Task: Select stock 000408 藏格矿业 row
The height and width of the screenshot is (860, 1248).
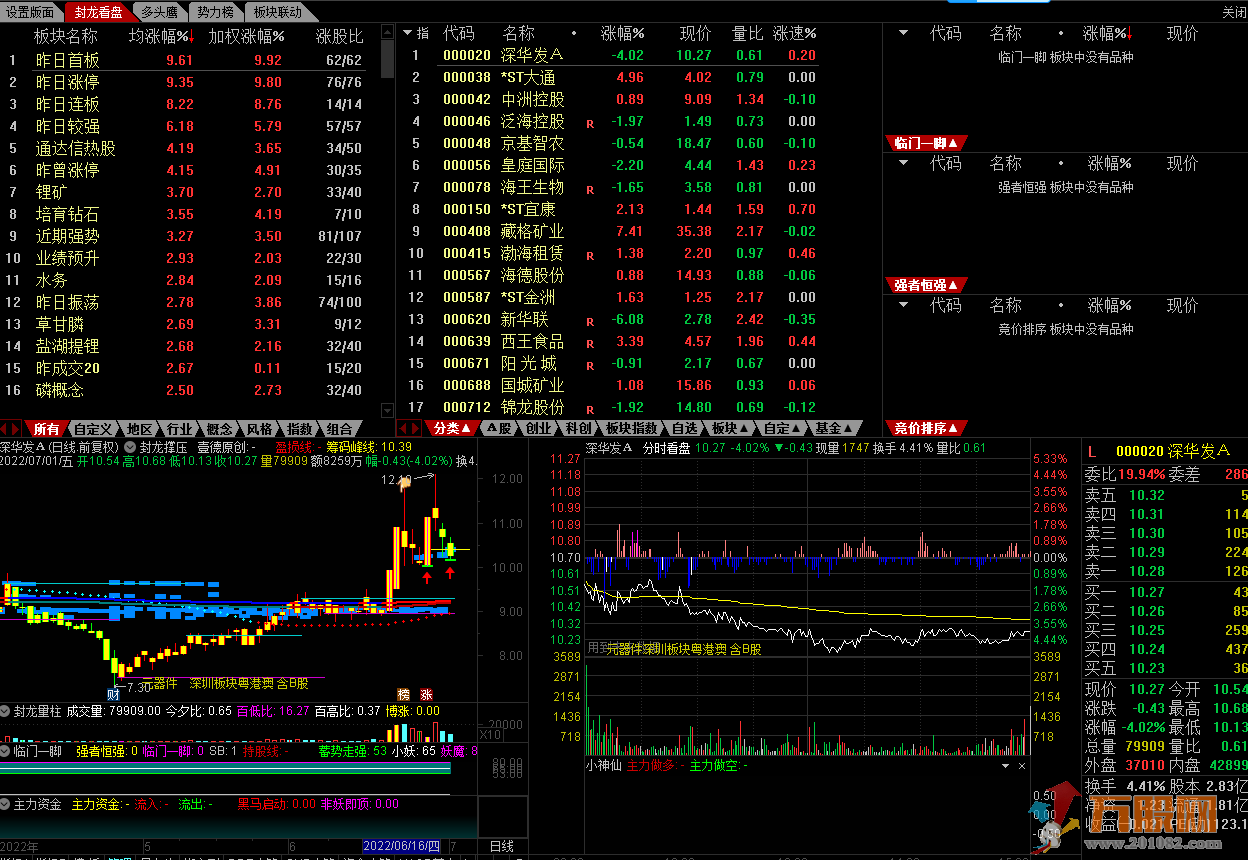Action: click(640, 231)
